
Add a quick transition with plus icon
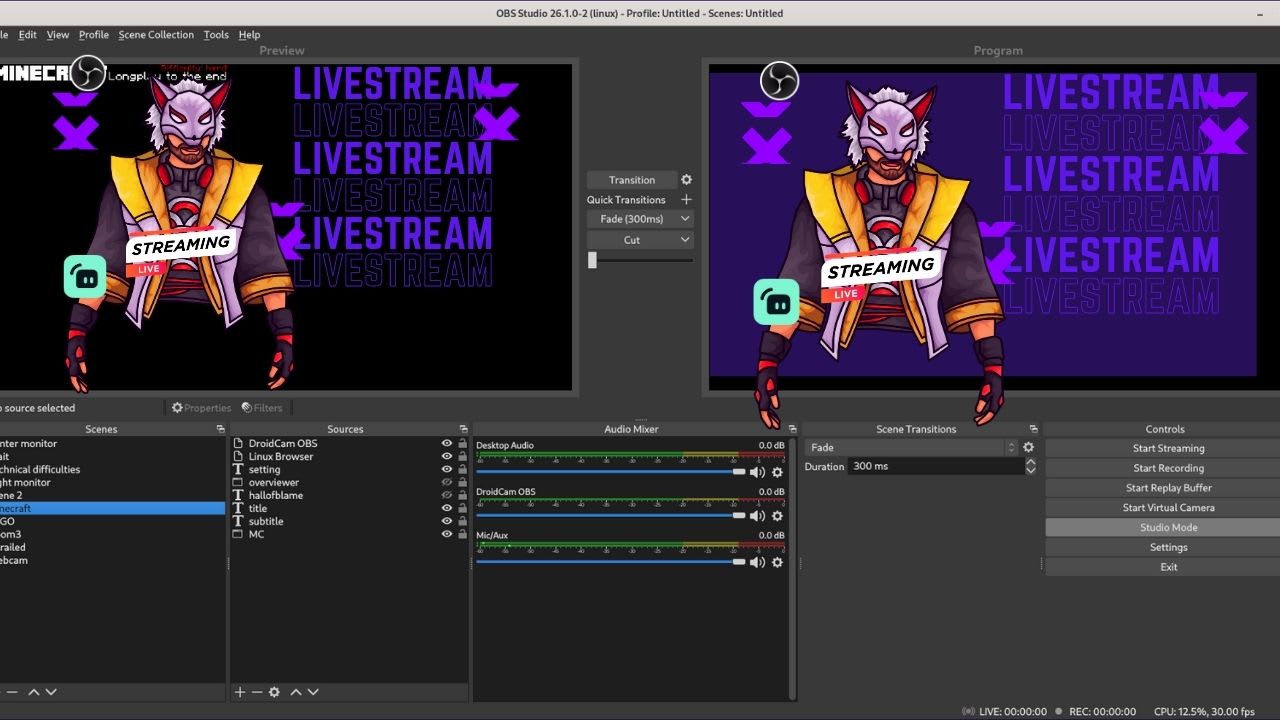pos(686,200)
